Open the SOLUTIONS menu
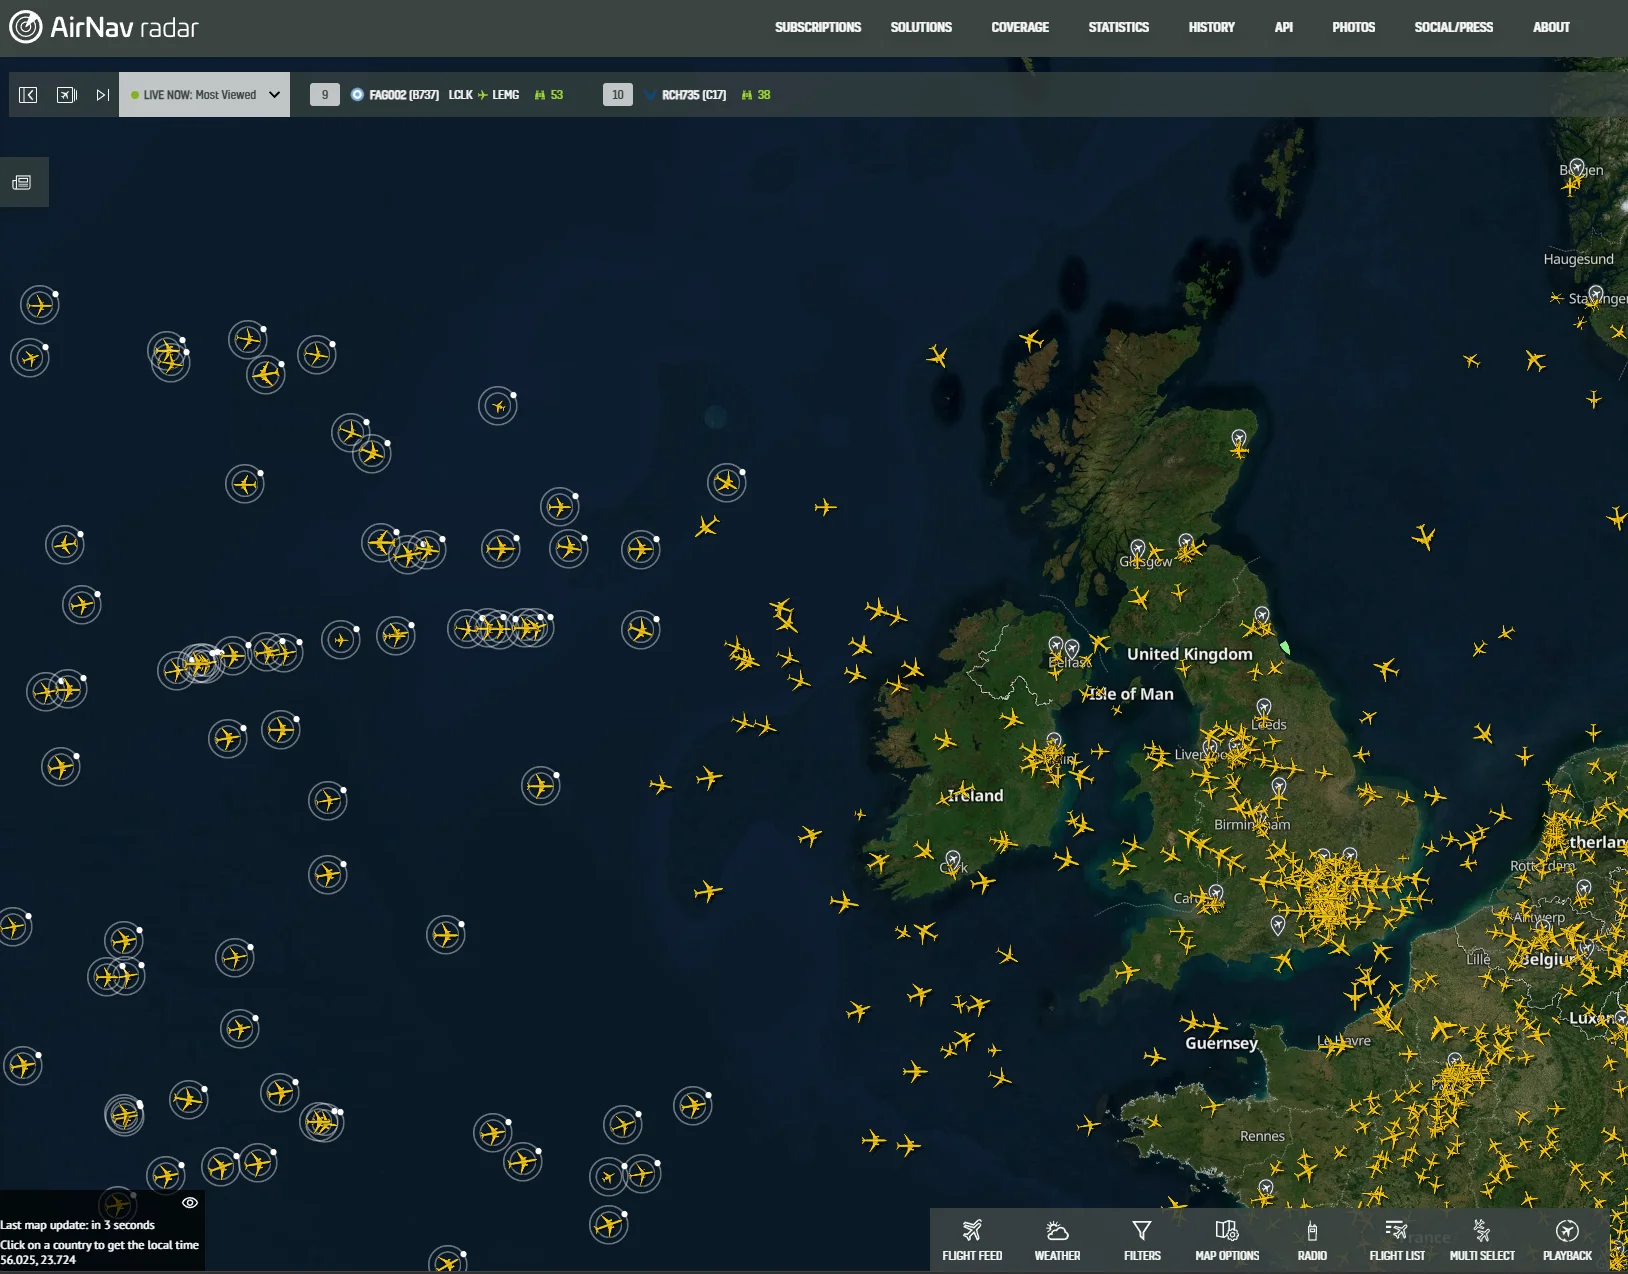1628x1274 pixels. pos(920,27)
